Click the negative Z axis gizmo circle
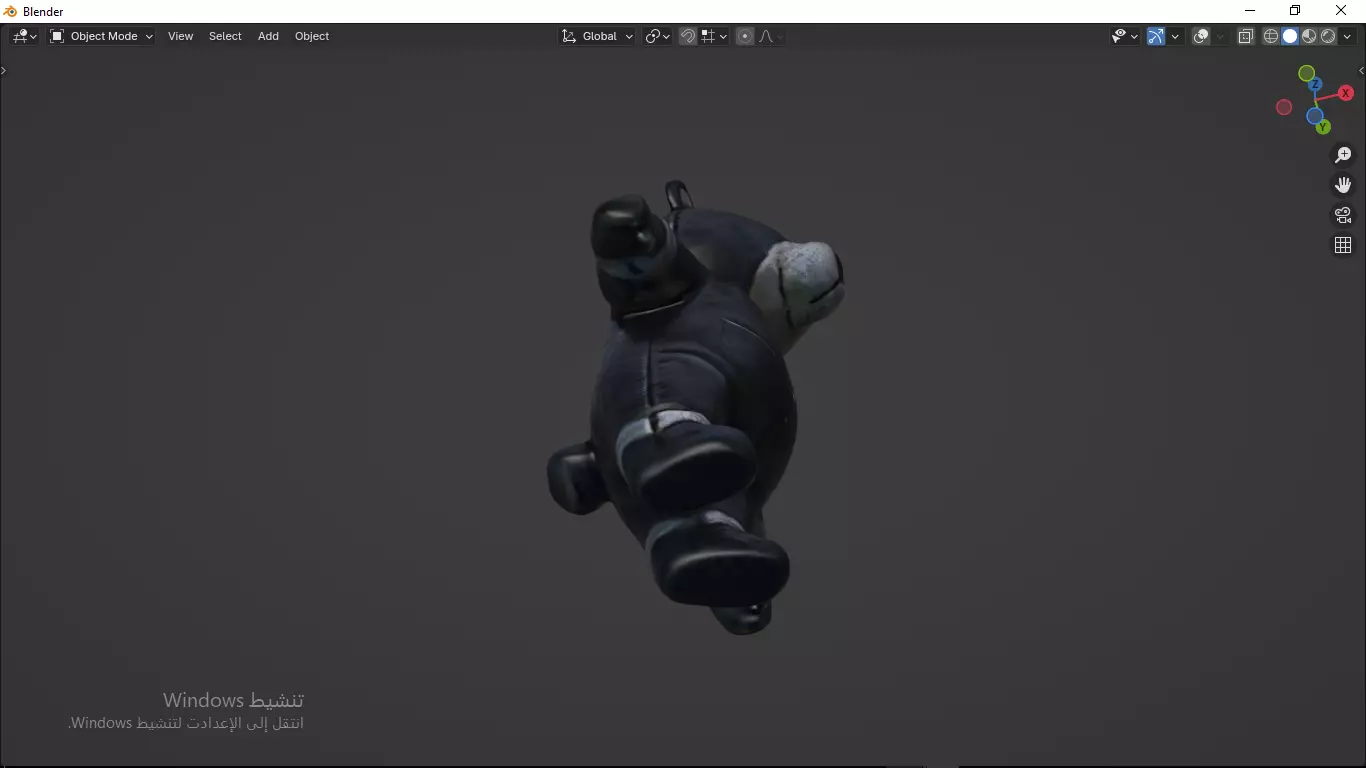 1315,116
